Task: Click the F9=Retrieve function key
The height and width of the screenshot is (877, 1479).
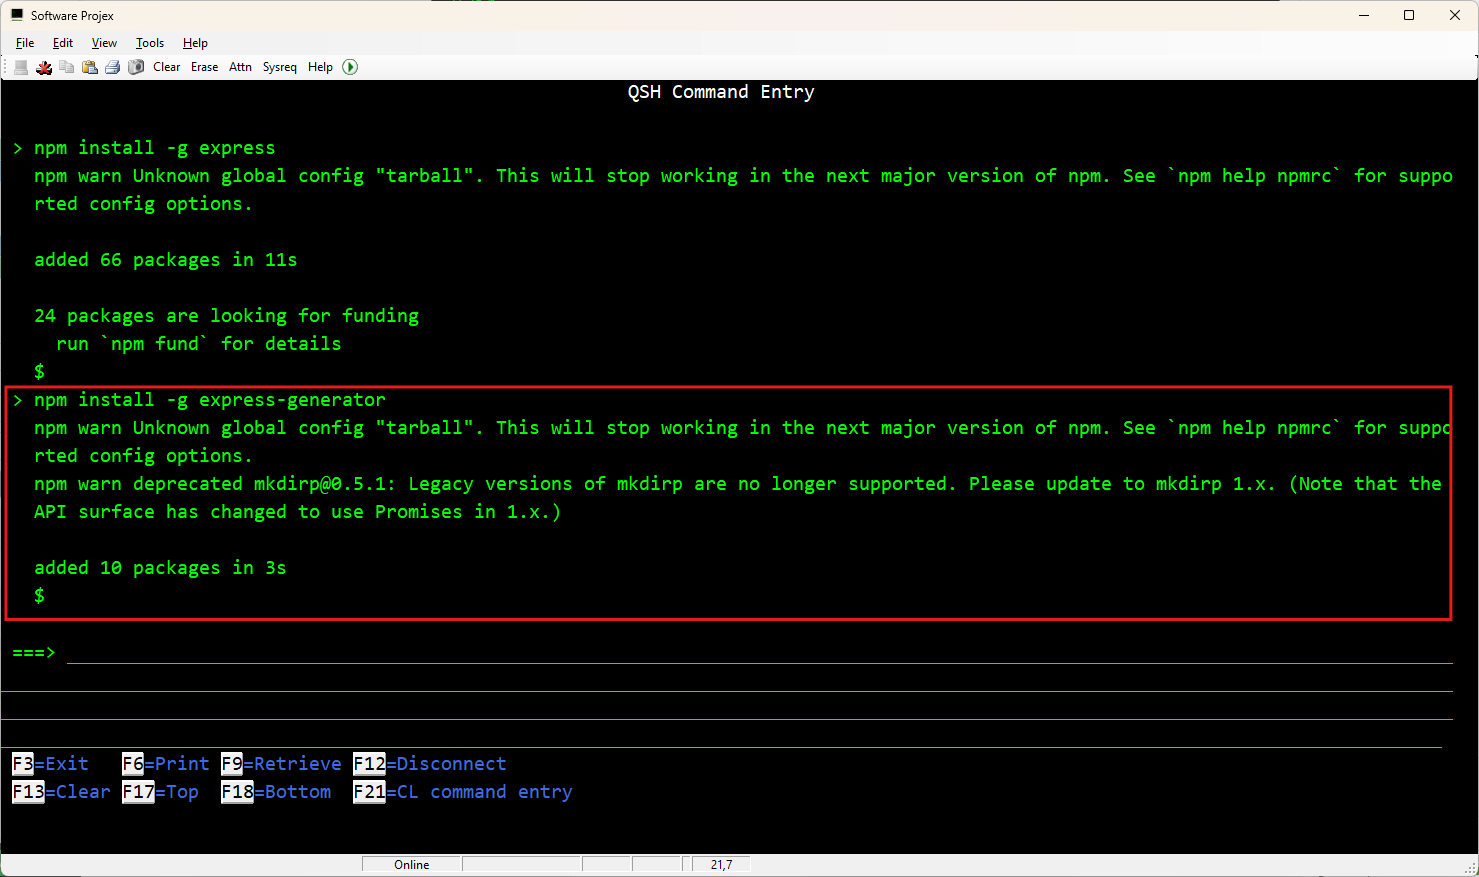Action: (x=281, y=764)
